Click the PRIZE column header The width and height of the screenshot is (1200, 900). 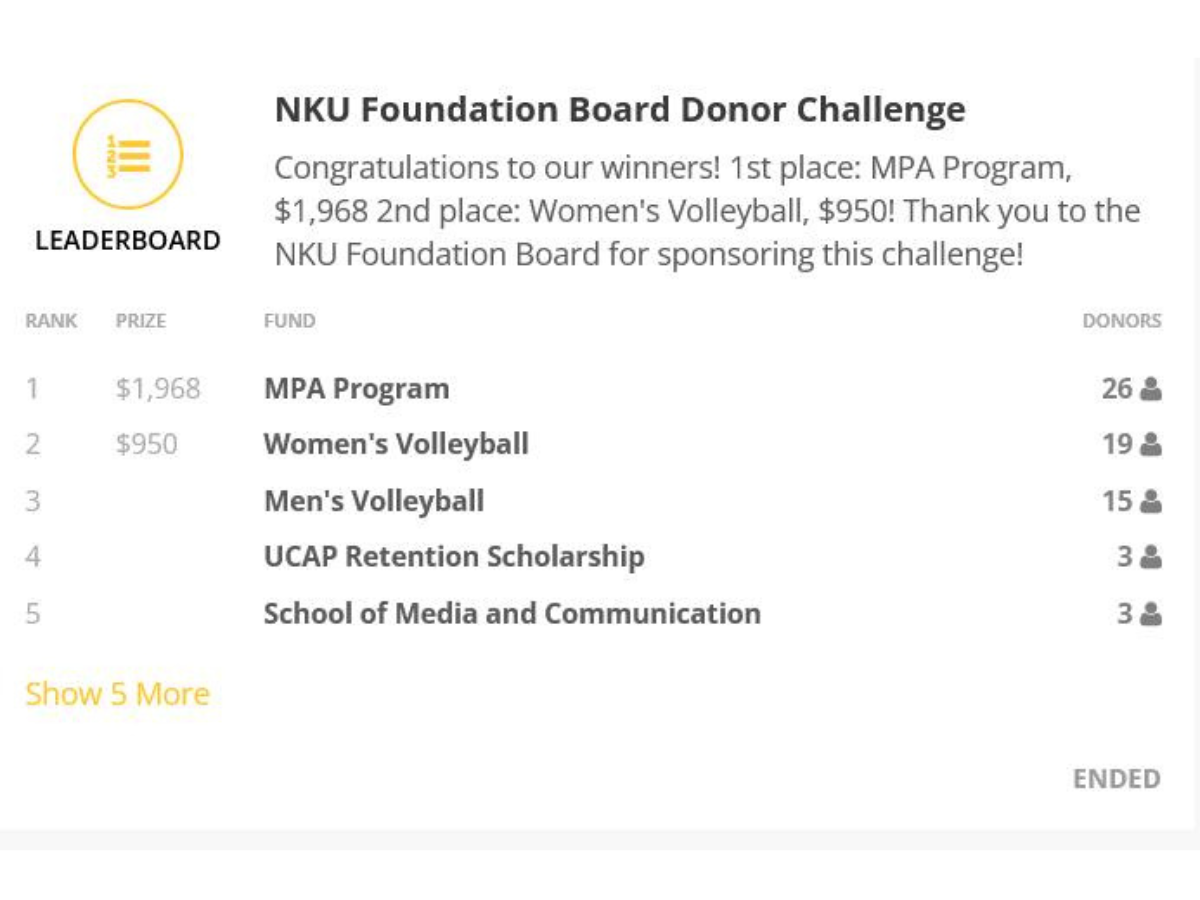[141, 320]
